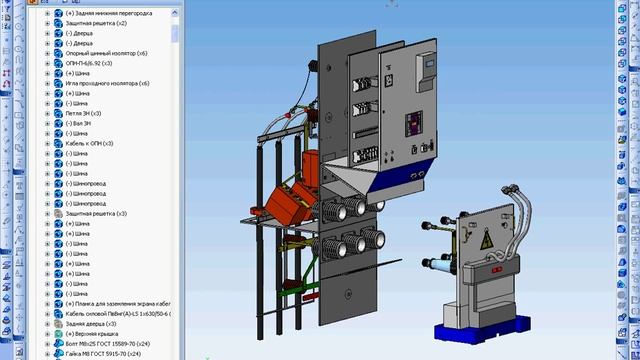Click the tree panel scrollbar thumb
Screen dimensions: 640x360
[175, 34]
